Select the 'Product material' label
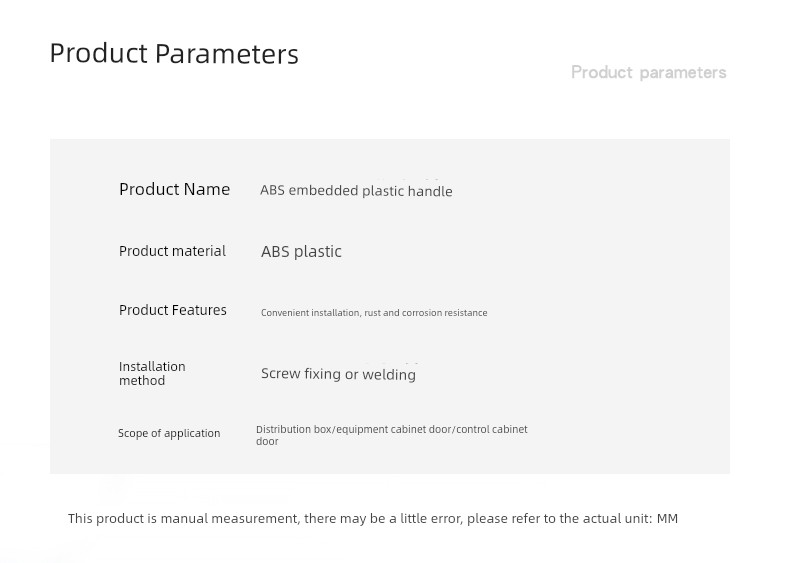This screenshot has width=790, height=563. (x=172, y=251)
